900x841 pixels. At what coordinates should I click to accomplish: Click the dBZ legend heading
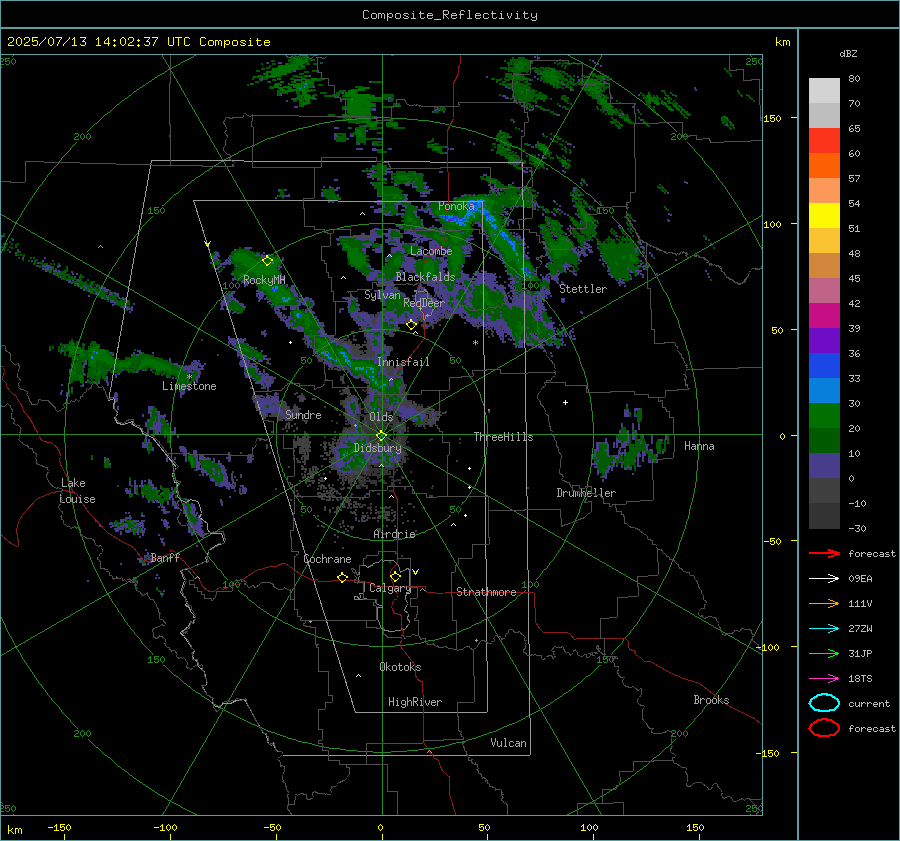pos(848,53)
